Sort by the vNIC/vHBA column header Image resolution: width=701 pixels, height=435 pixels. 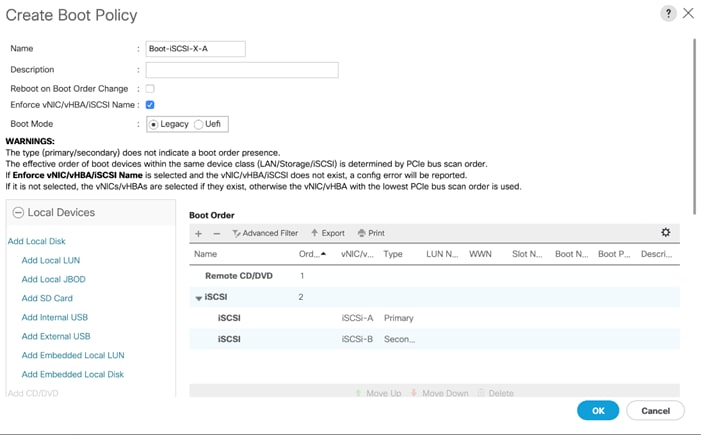[357, 254]
